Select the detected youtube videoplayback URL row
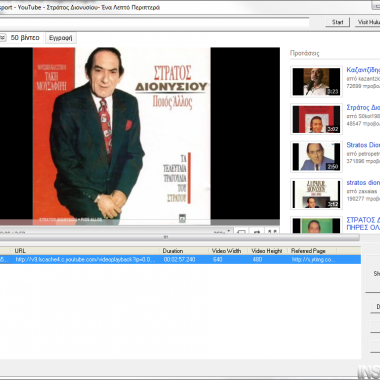The width and height of the screenshot is (380, 380). tap(180, 259)
